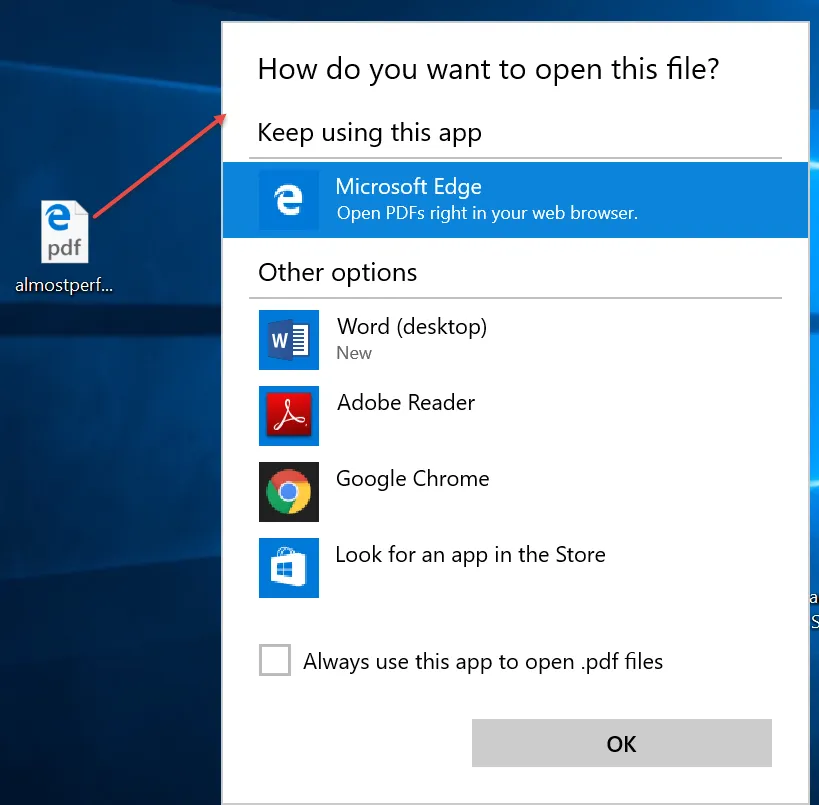The width and height of the screenshot is (819, 805).
Task: Open the Windows Store bag icon
Action: (x=289, y=568)
